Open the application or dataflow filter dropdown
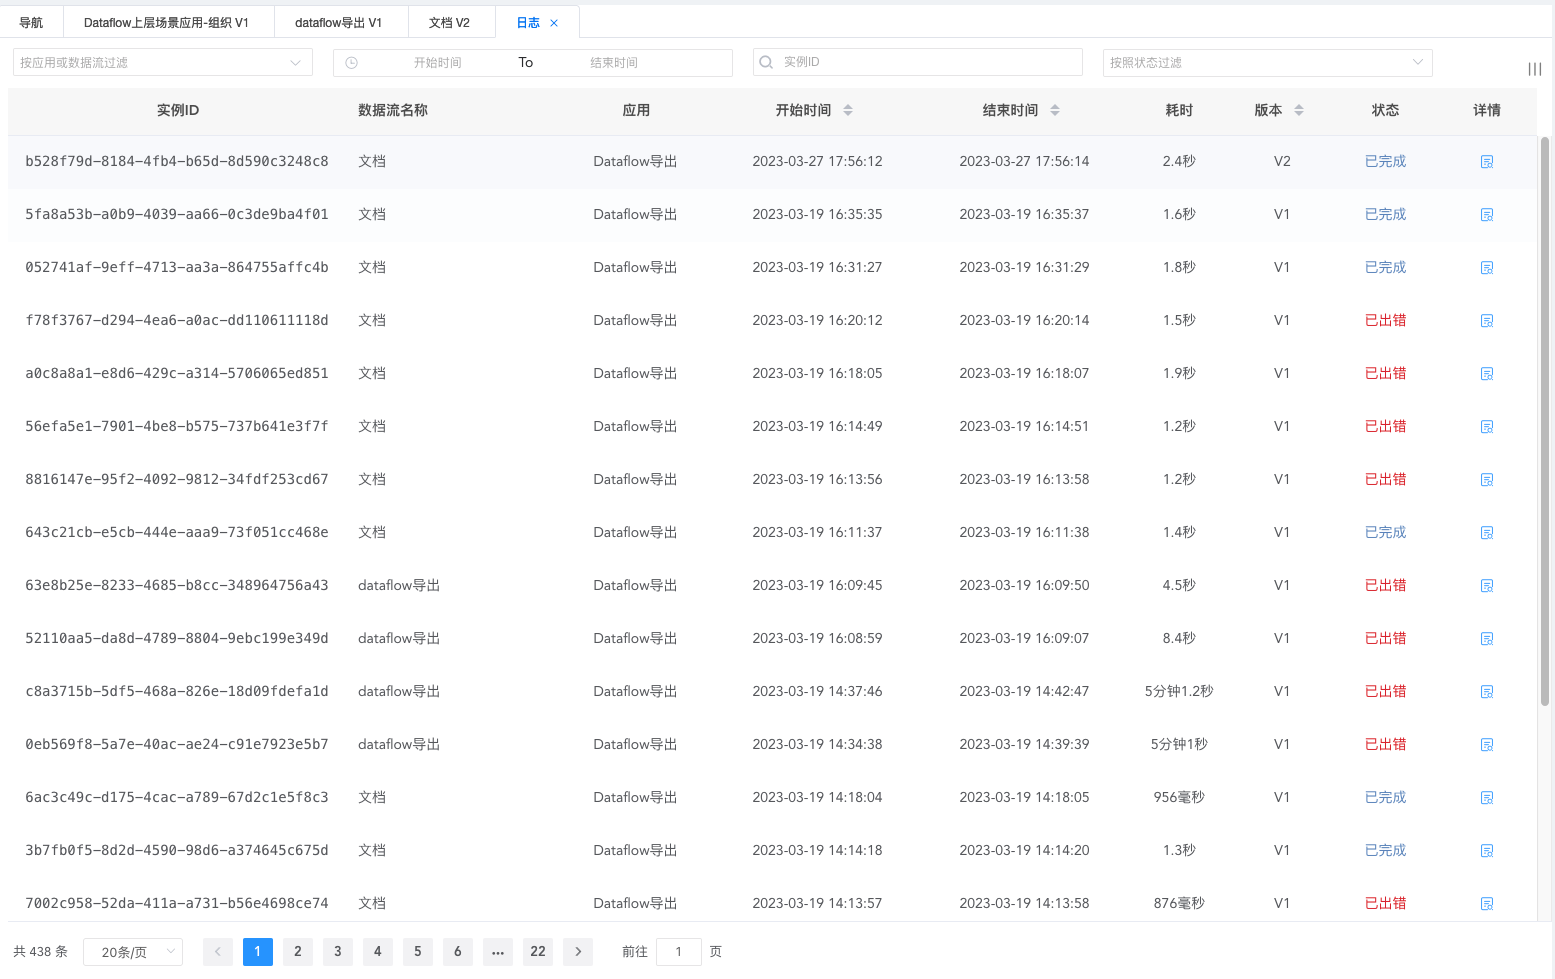The image size is (1555, 979). tap(163, 62)
